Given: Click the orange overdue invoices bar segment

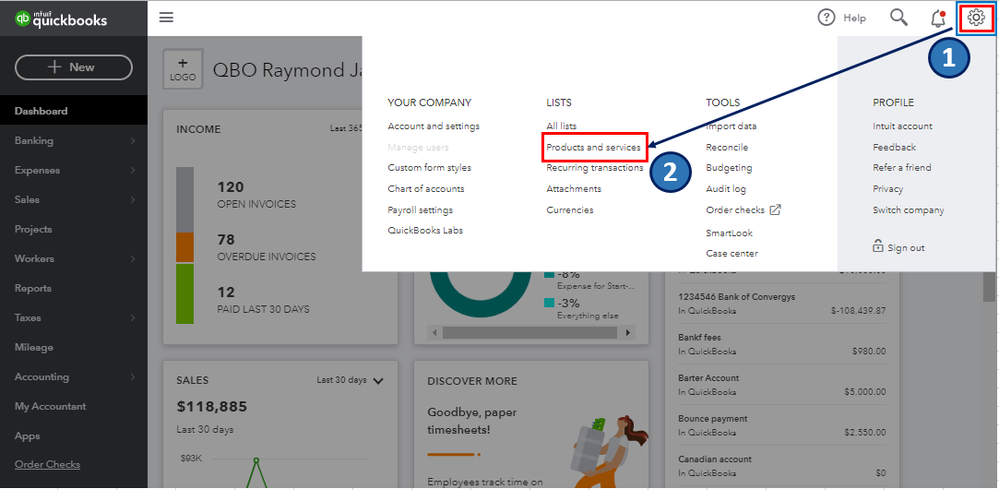Looking at the screenshot, I should tap(185, 247).
